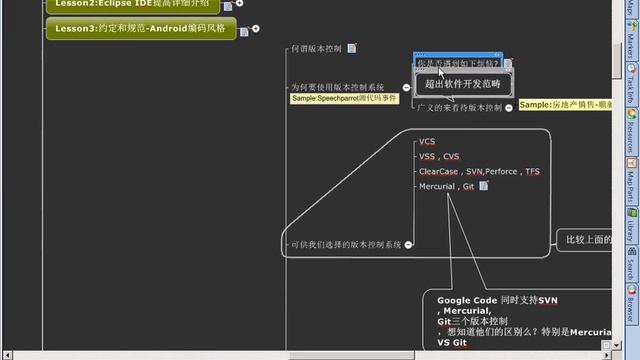Select Lesson3:约定和规范-Android编码风格 topic

141,29
